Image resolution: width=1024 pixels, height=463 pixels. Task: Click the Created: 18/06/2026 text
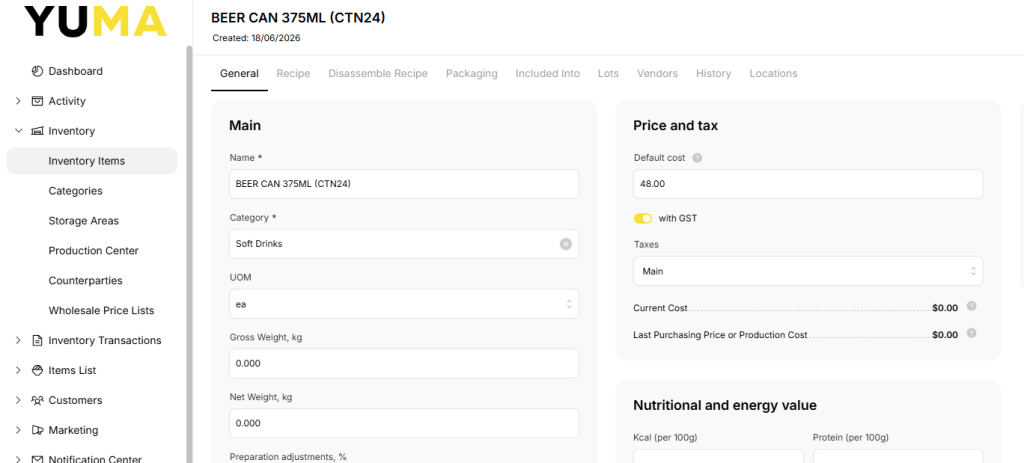[256, 38]
